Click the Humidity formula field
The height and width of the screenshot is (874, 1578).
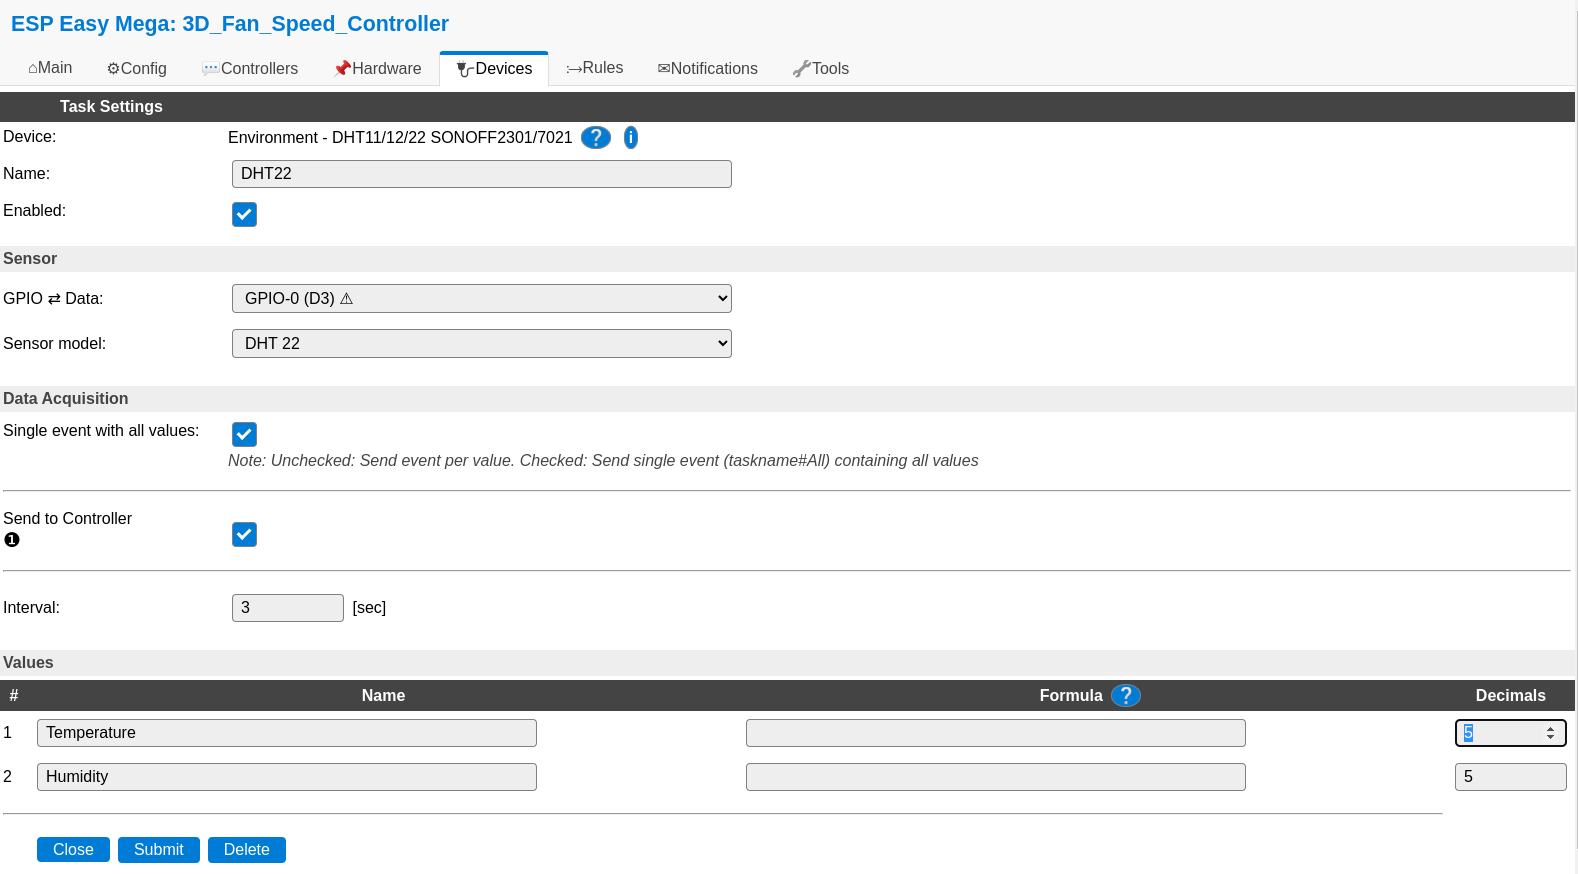pos(996,777)
